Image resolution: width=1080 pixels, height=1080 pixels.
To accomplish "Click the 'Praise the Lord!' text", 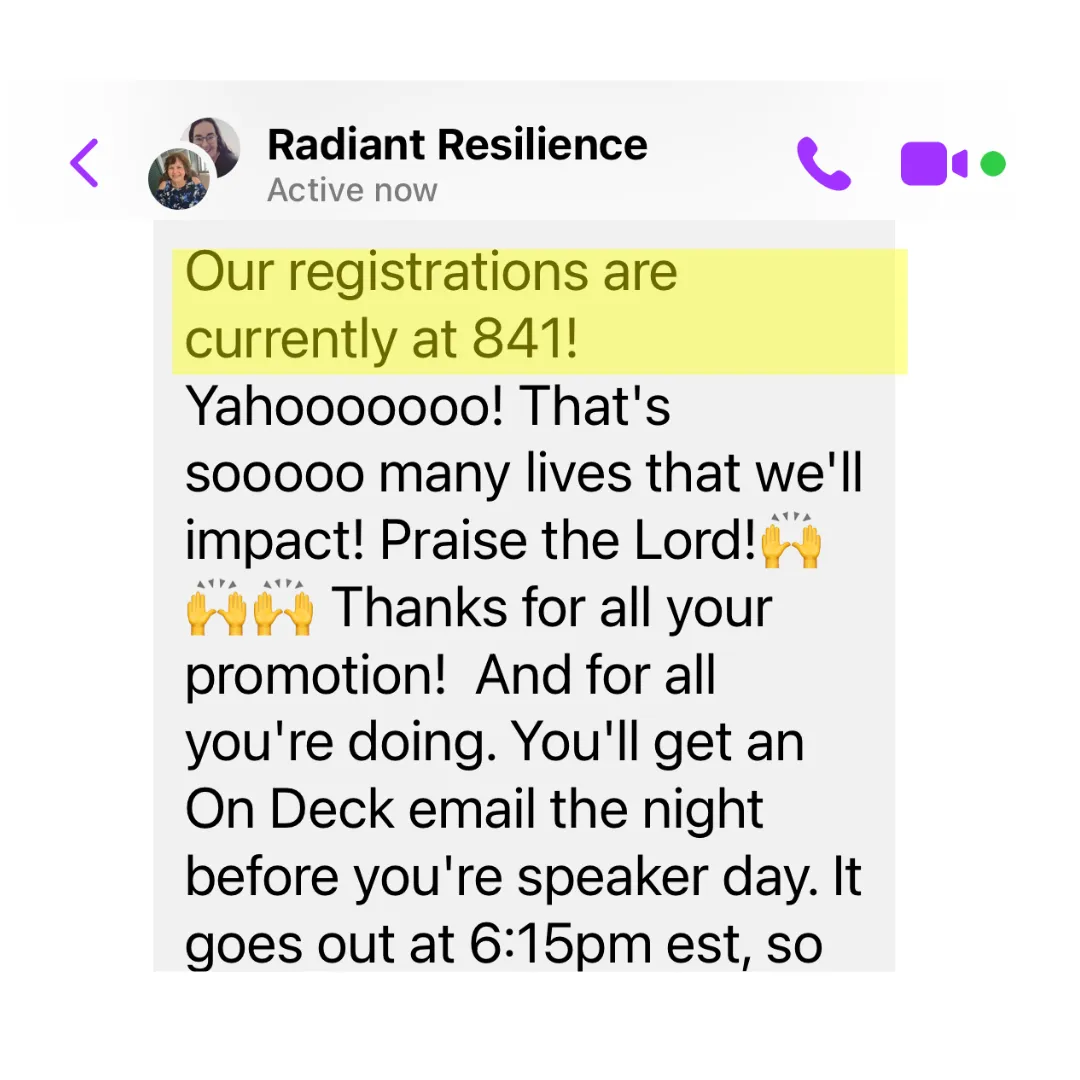I will [x=568, y=541].
